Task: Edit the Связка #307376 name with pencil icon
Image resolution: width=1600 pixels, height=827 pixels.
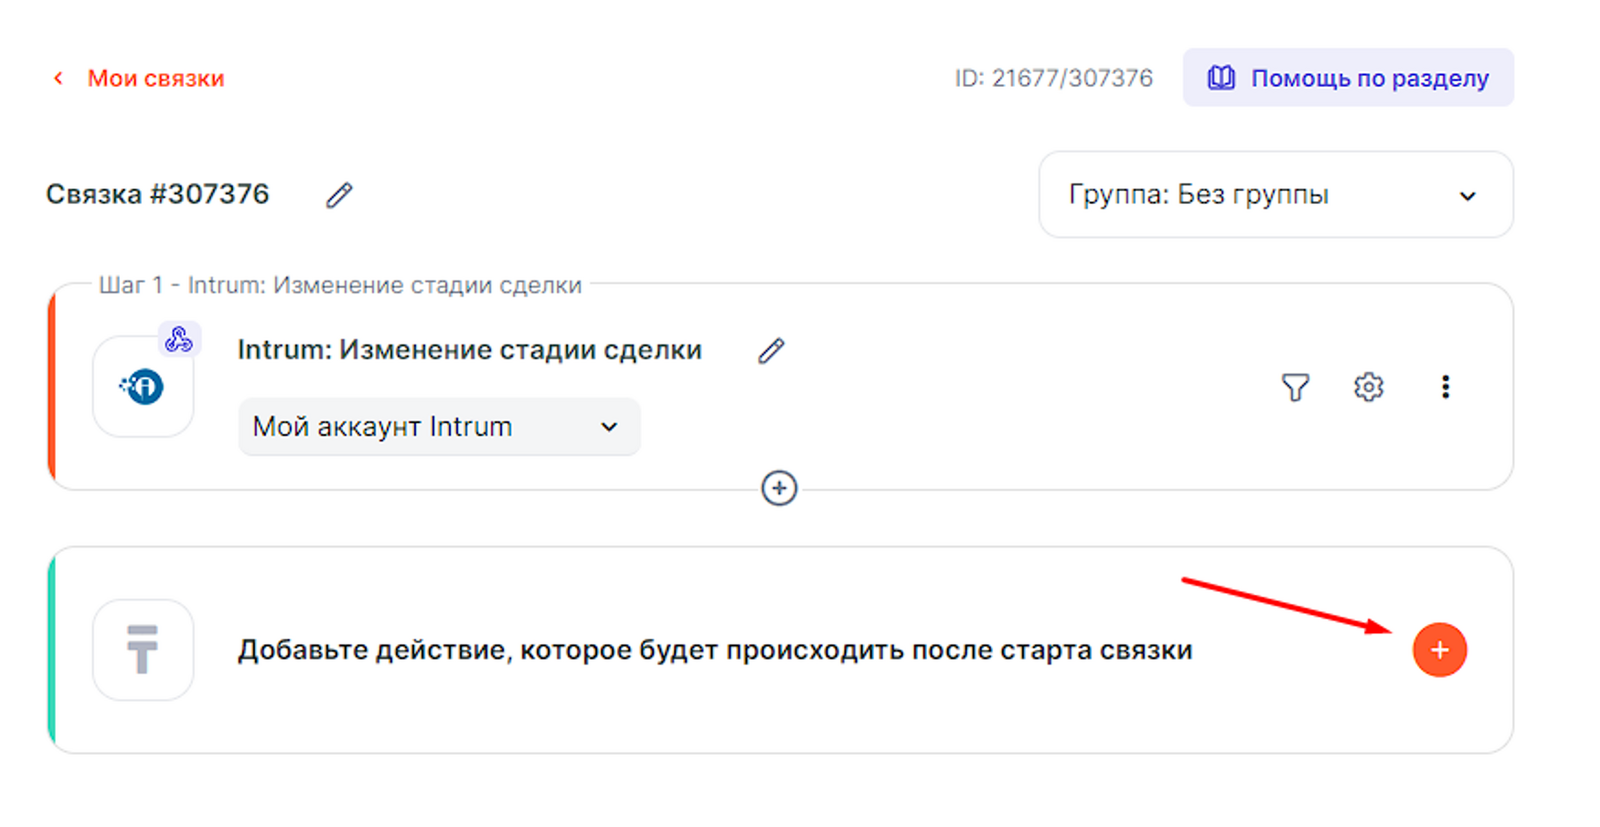Action: point(339,195)
